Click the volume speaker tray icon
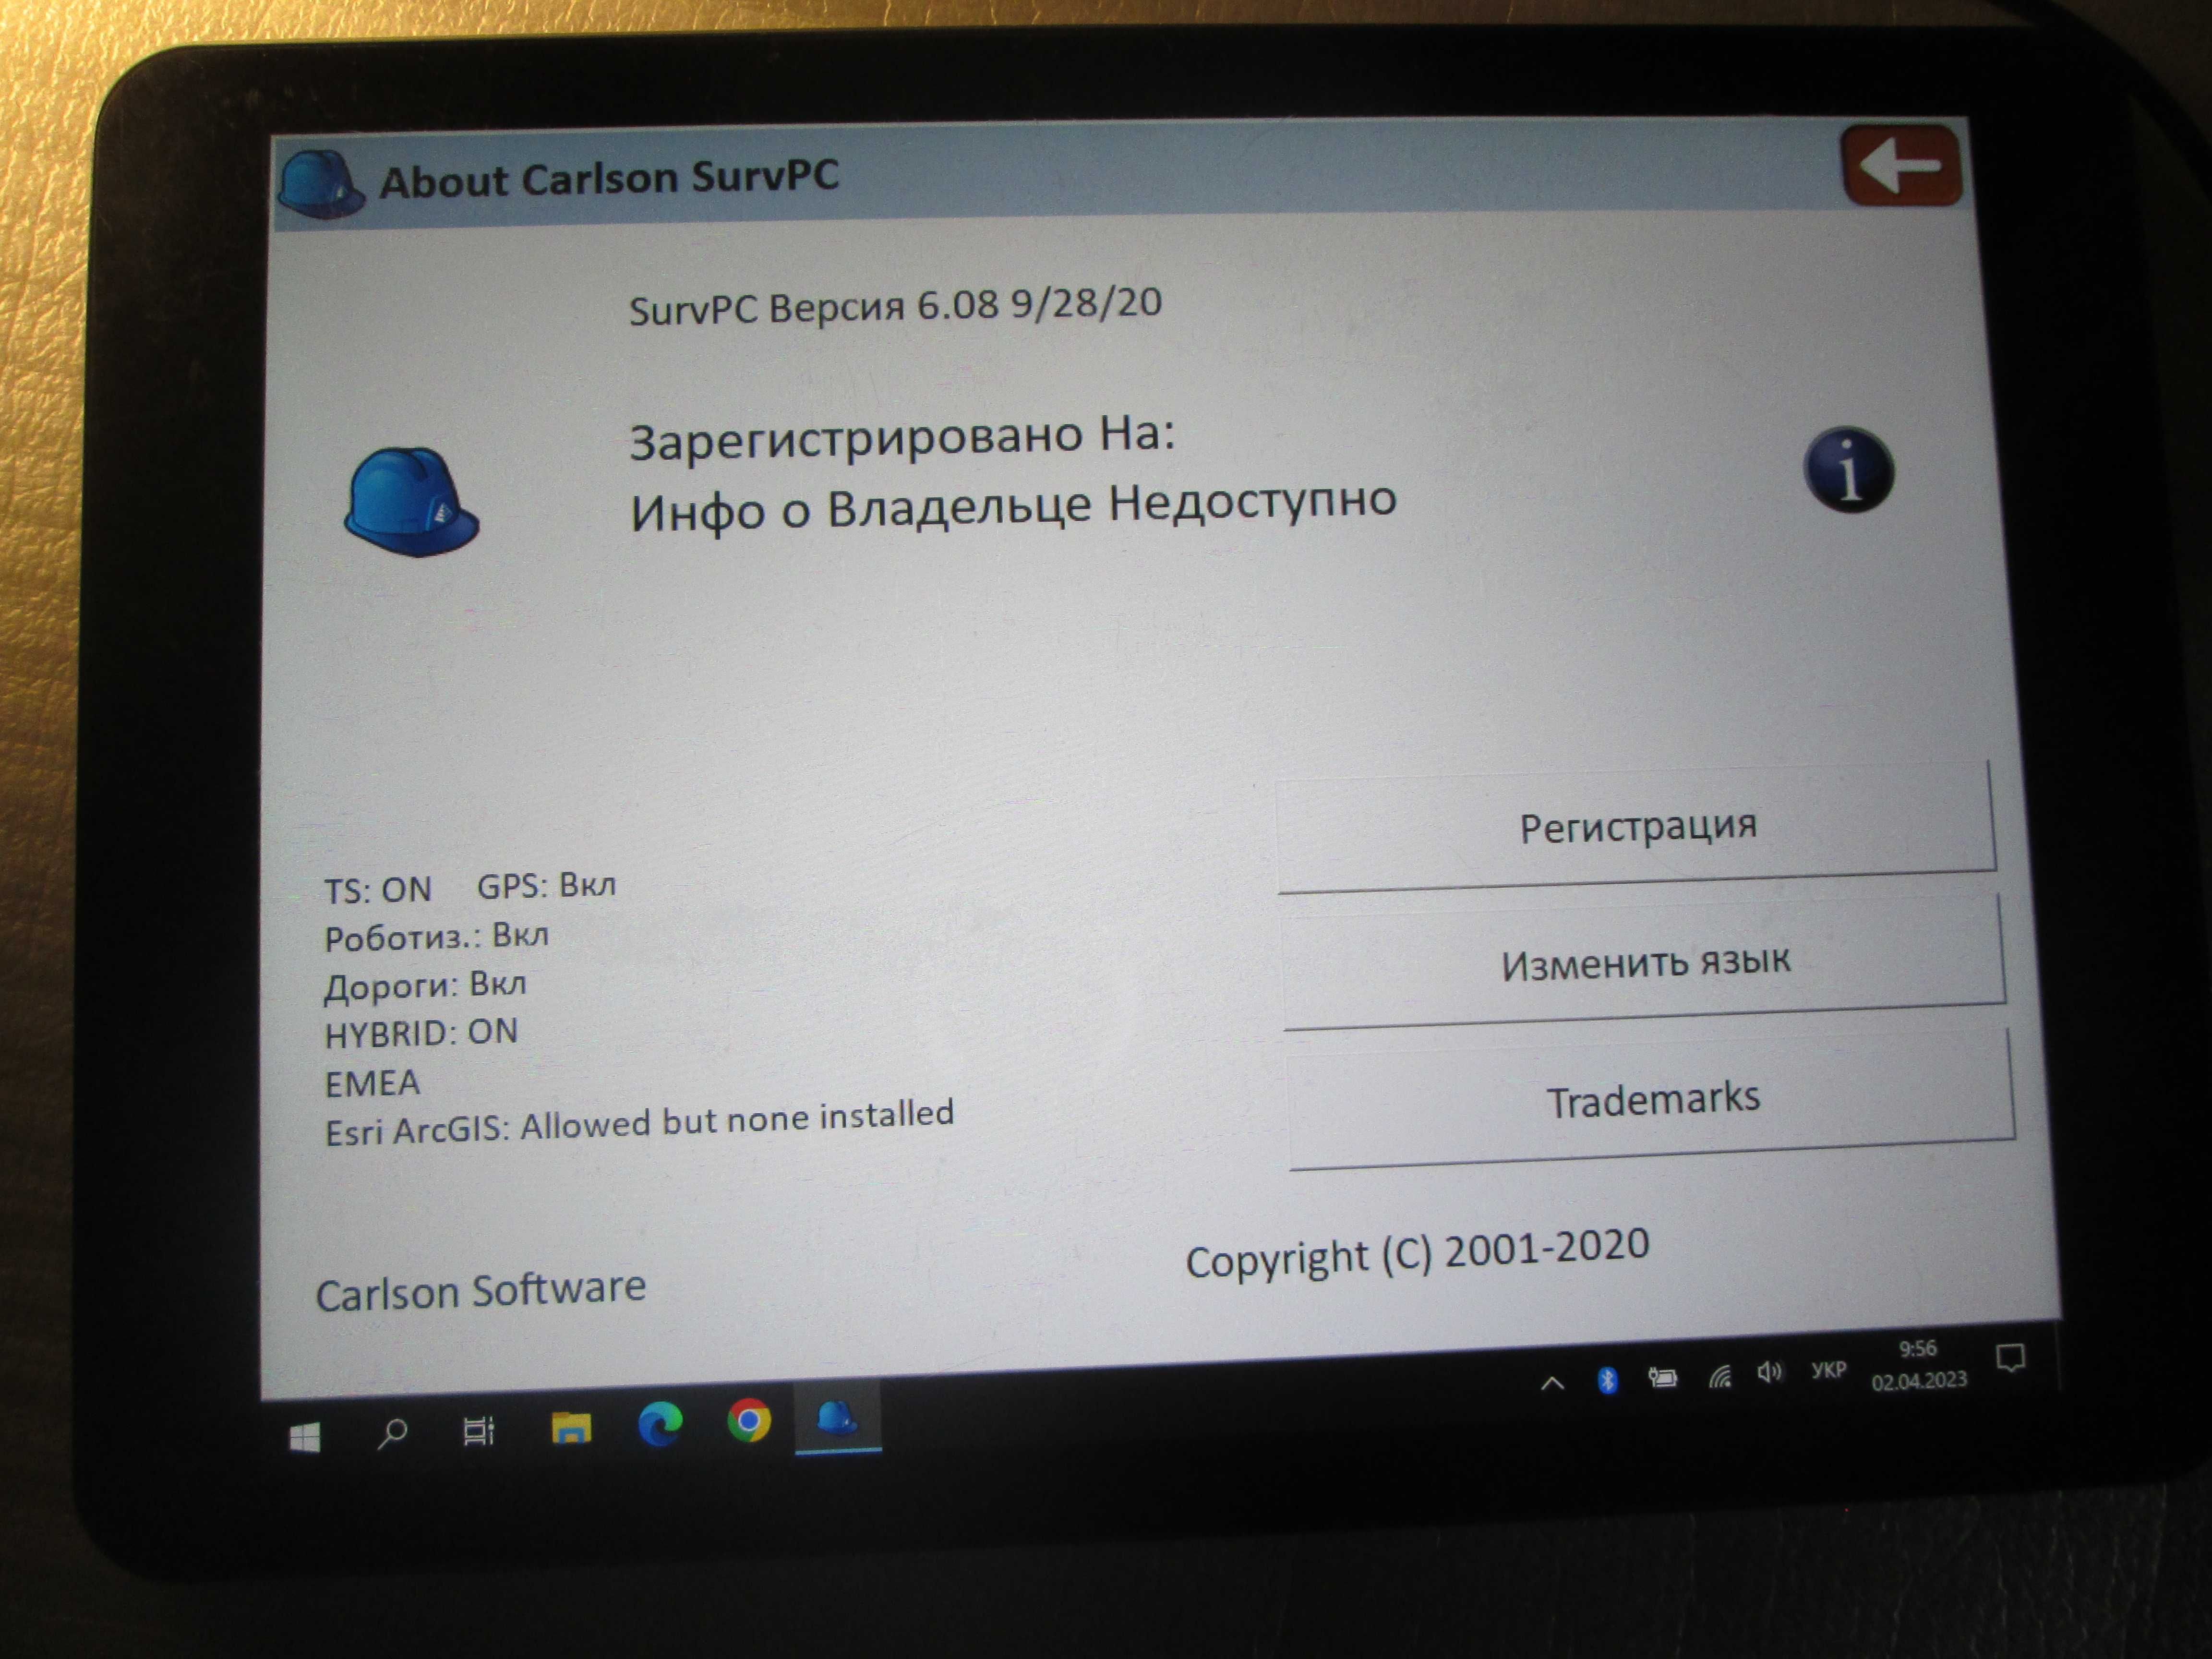2212x1659 pixels. (1769, 1372)
